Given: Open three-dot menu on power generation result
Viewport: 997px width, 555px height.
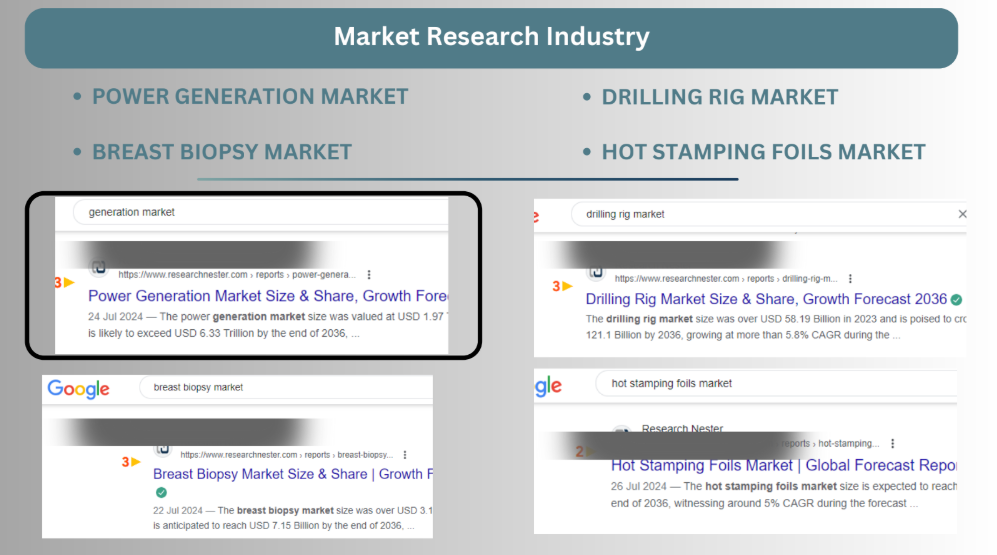Looking at the screenshot, I should click(x=369, y=274).
